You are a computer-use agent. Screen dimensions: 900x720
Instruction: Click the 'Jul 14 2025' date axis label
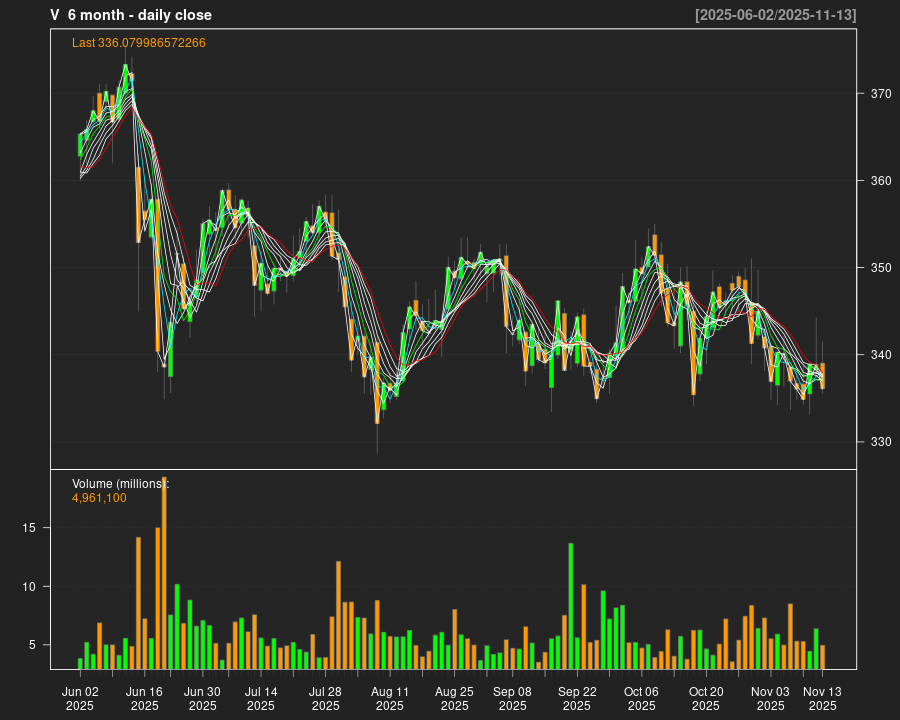coord(261,698)
